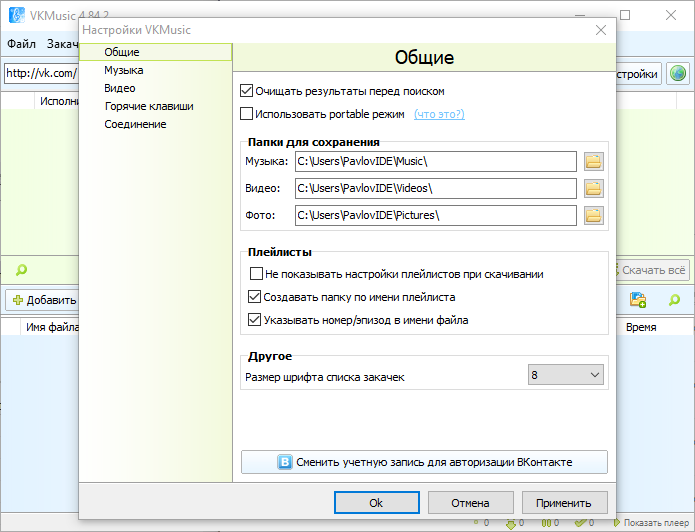Click the small circle queue counter in status bar
This screenshot has width=695, height=532.
(x=476, y=523)
